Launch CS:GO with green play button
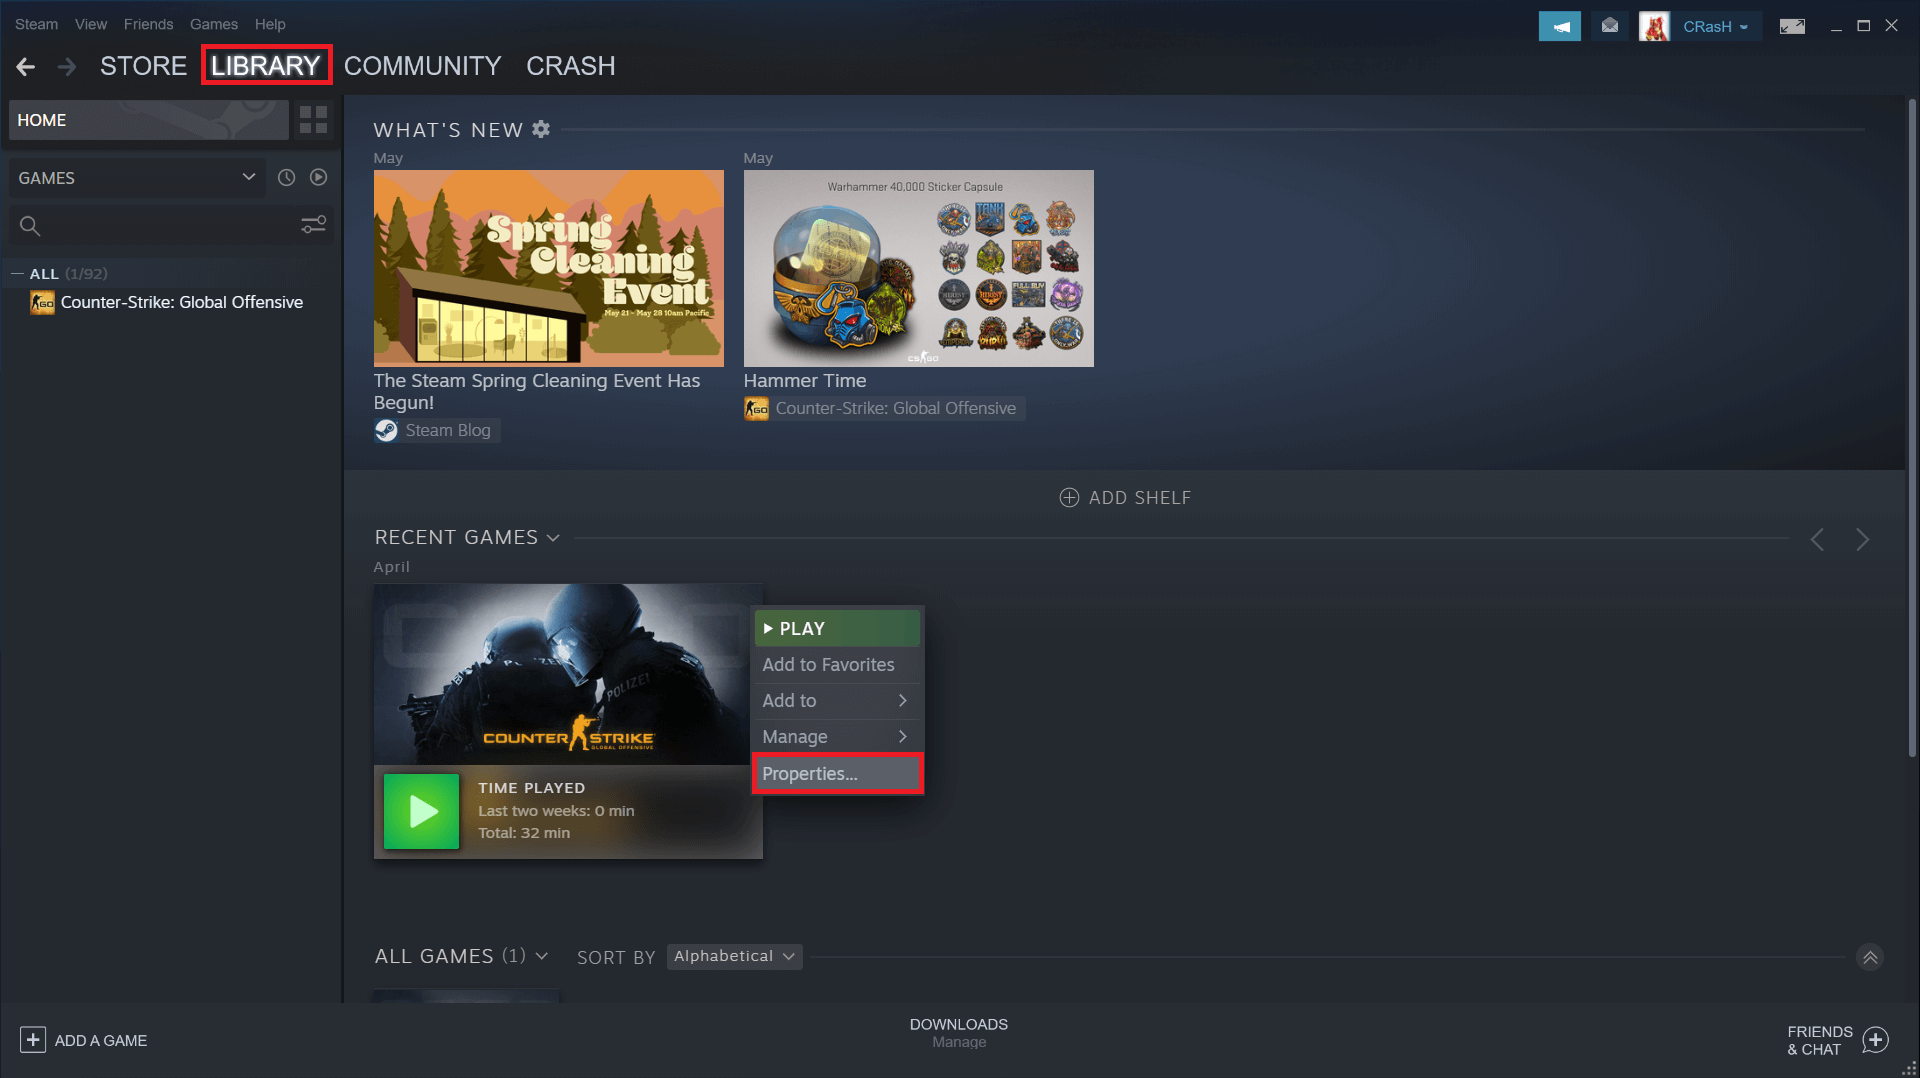The height and width of the screenshot is (1078, 1920). pos(421,811)
